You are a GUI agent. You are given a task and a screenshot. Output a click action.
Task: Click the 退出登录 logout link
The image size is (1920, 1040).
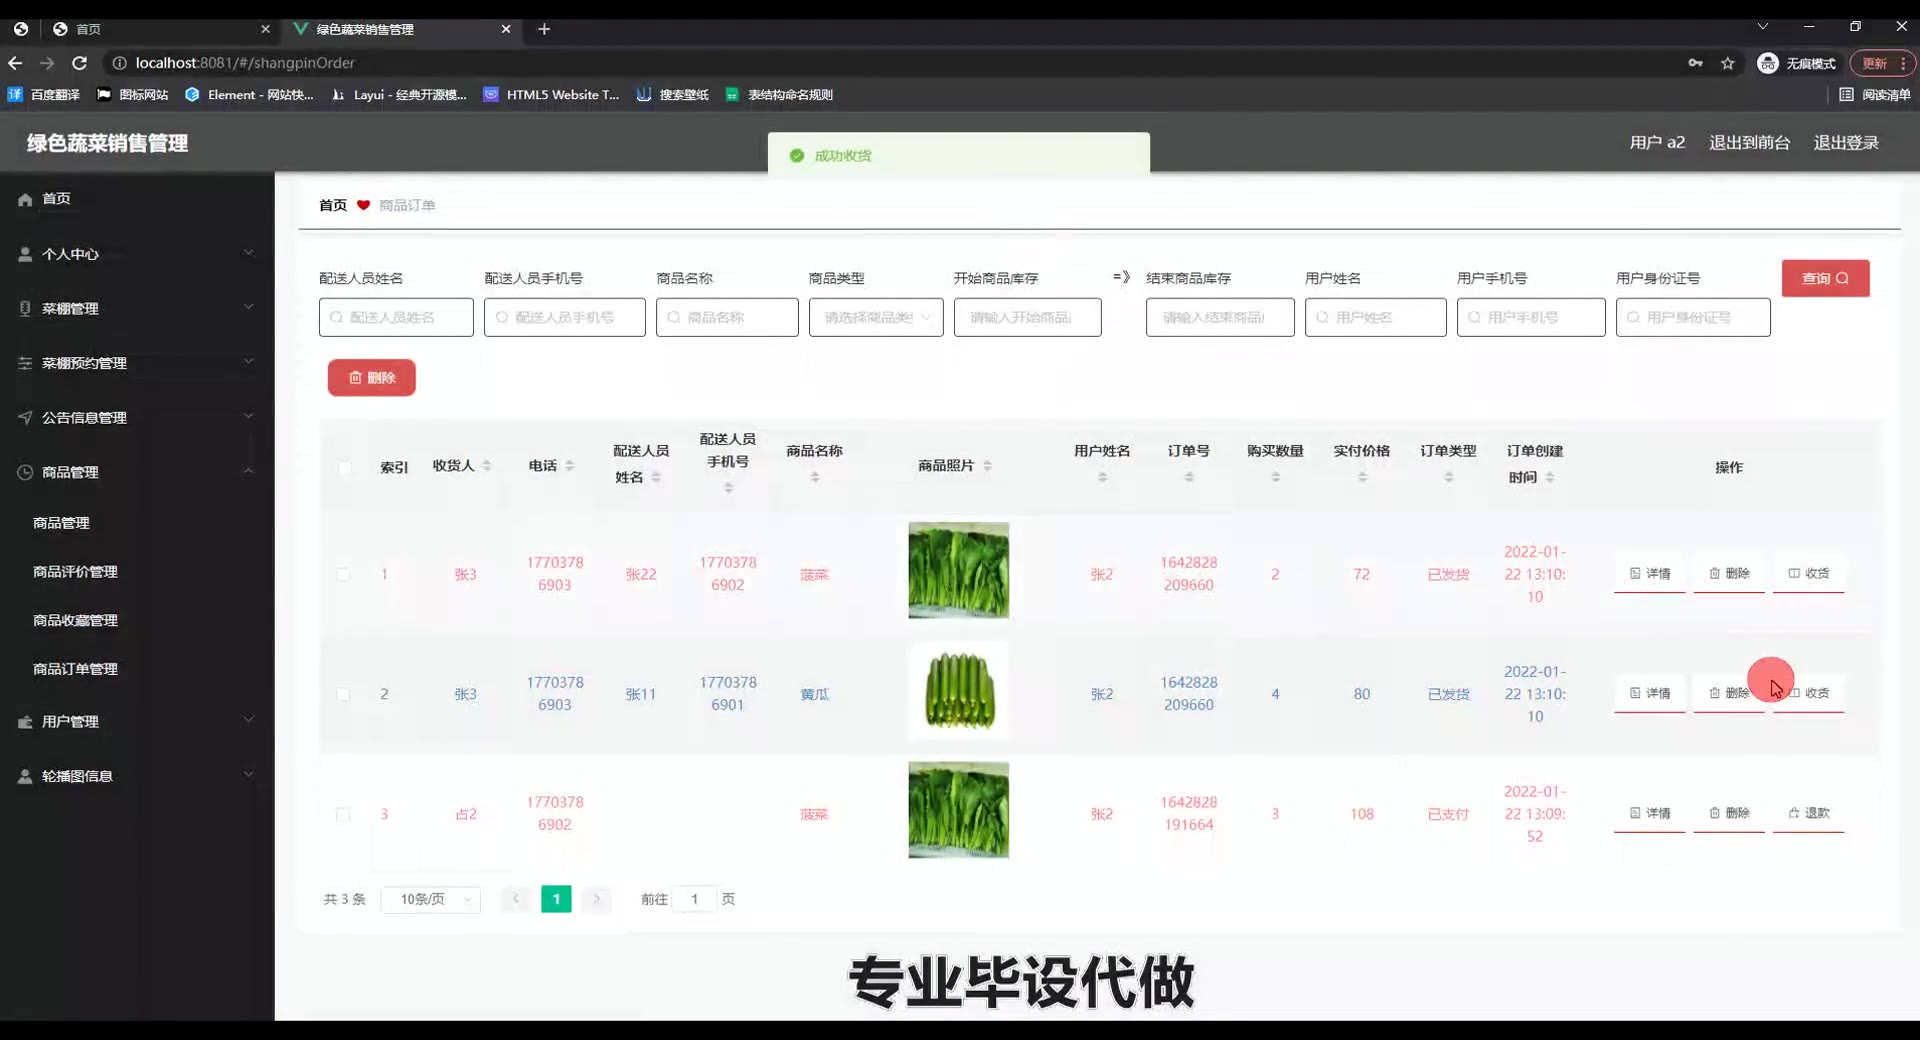pos(1846,142)
